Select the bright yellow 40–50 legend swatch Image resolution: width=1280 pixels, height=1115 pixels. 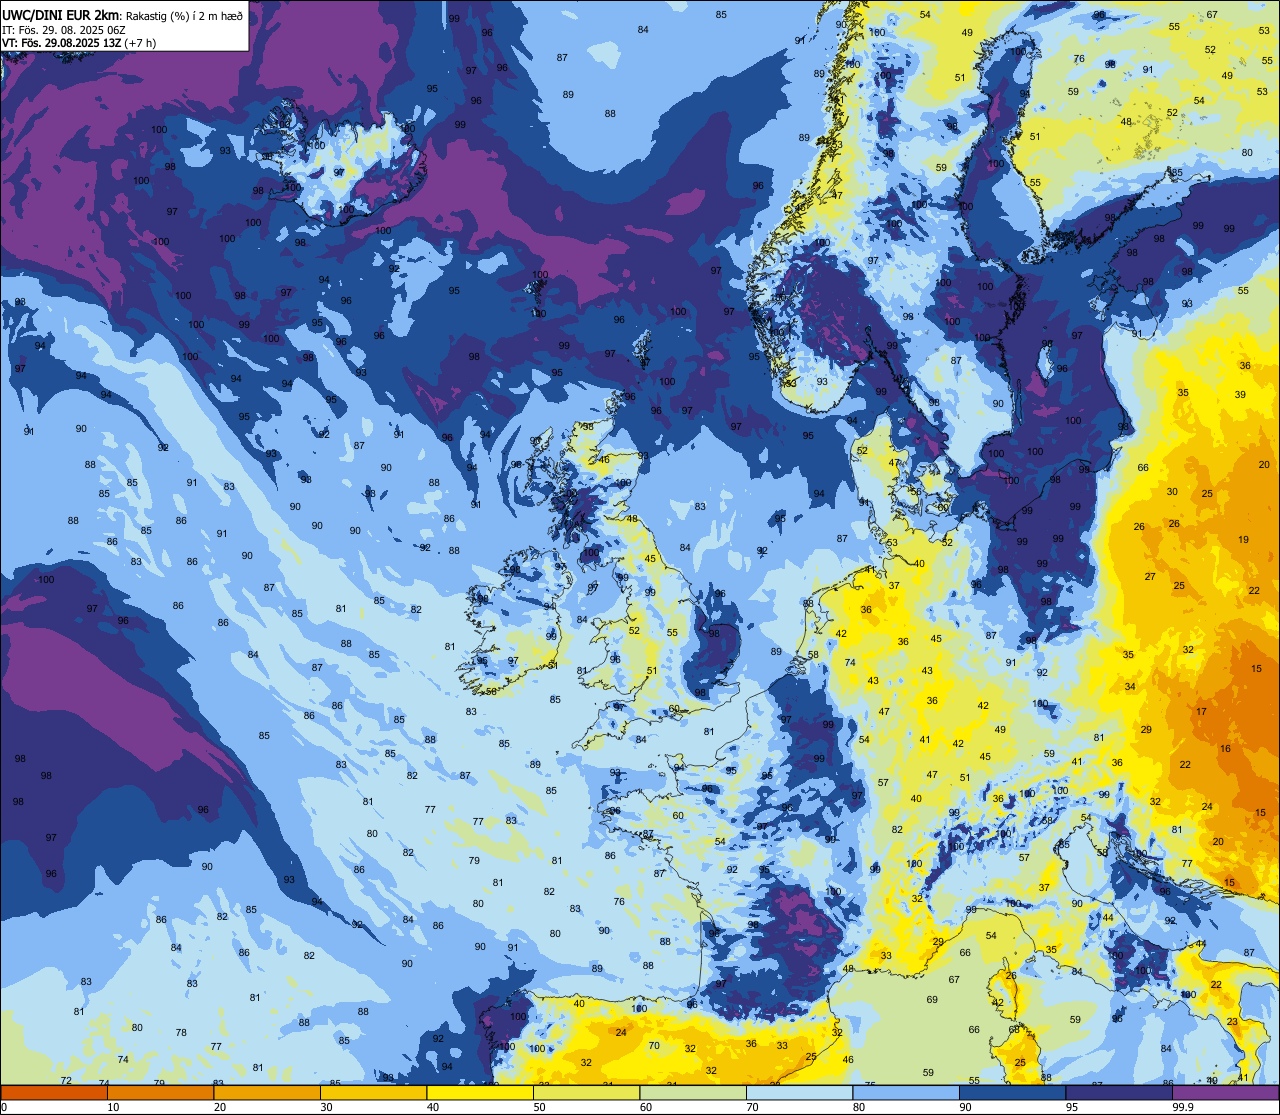[x=480, y=1093]
